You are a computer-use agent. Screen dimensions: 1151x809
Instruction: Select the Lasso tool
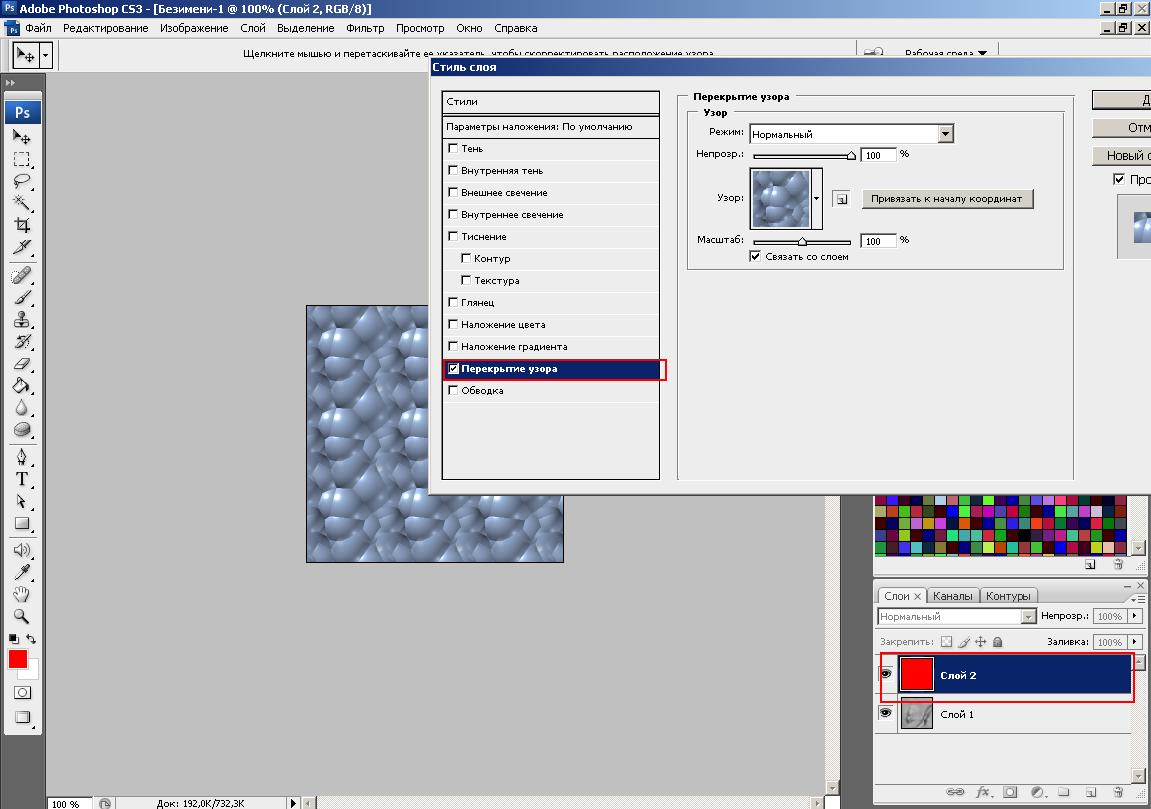tap(22, 181)
